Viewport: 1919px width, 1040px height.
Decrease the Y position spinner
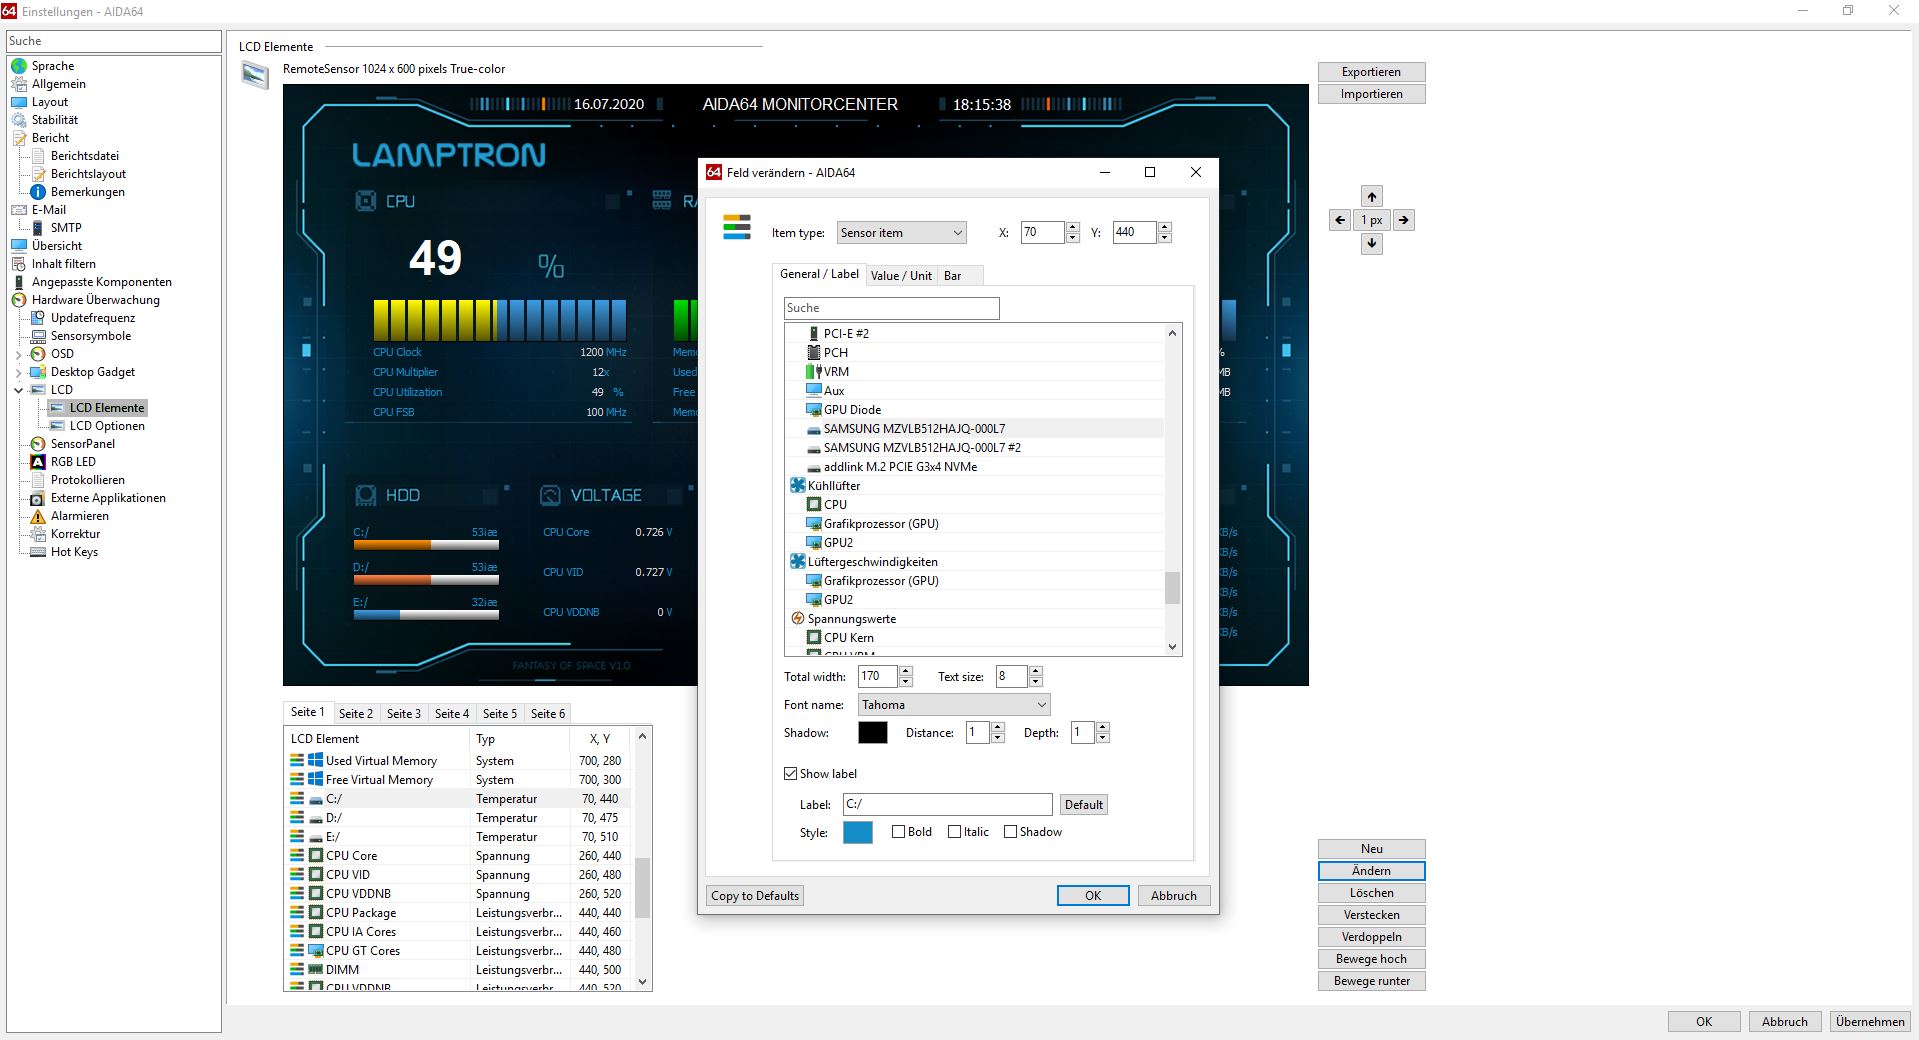click(x=1164, y=238)
